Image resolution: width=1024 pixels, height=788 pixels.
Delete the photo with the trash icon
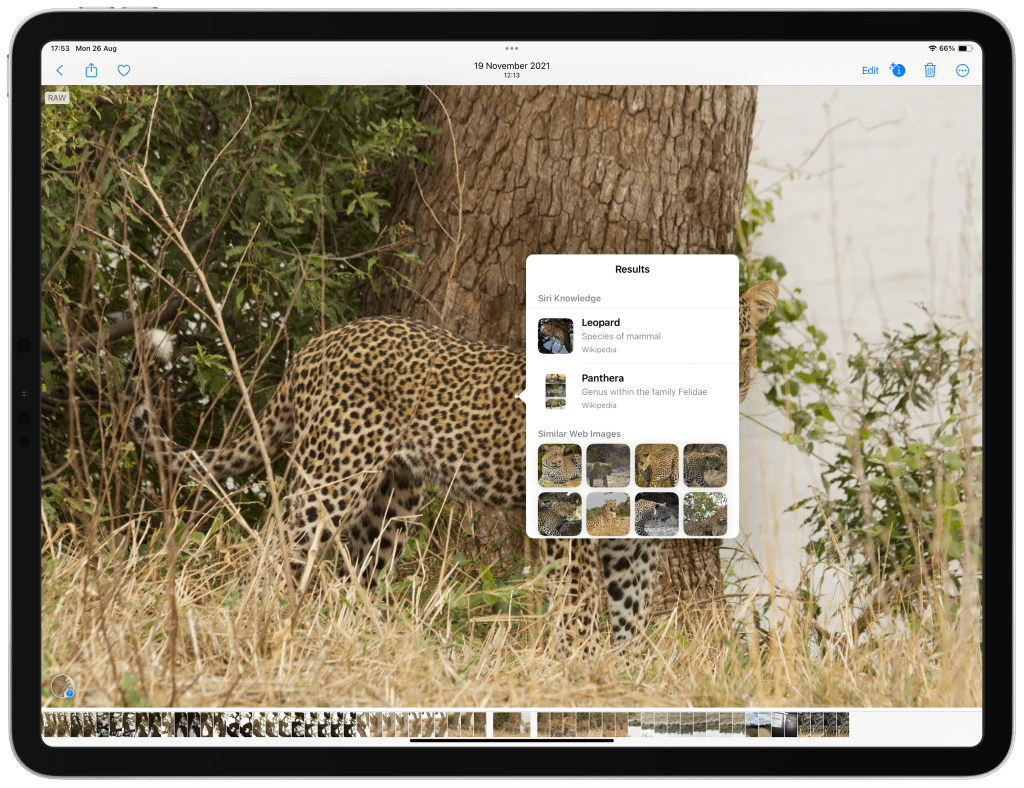tap(930, 70)
